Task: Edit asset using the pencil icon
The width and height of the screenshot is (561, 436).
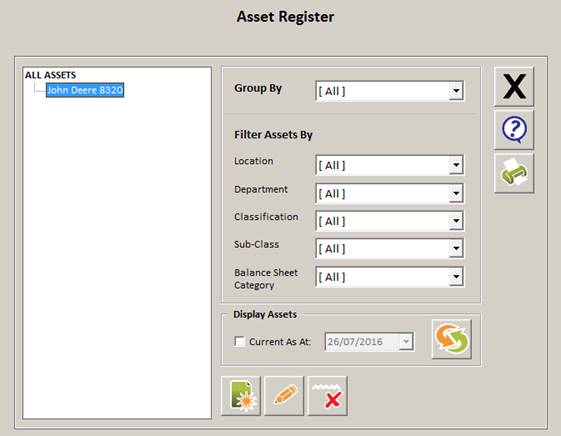Action: click(x=284, y=396)
